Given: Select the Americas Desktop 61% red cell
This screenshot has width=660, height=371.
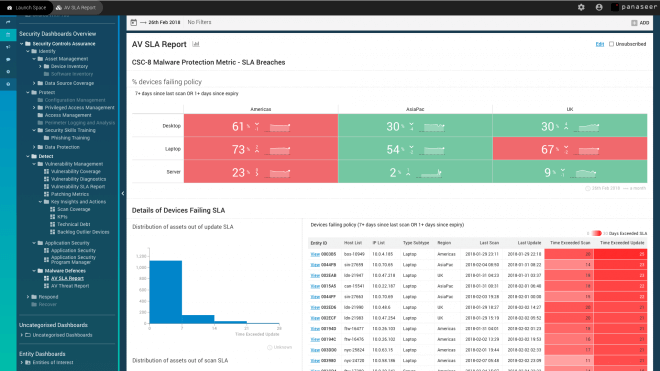Looking at the screenshot, I should tap(261, 125).
